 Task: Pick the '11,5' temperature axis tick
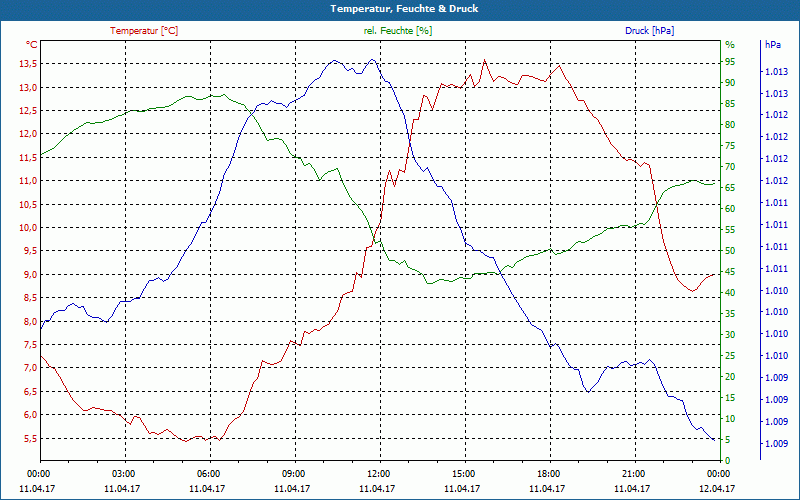[28, 157]
